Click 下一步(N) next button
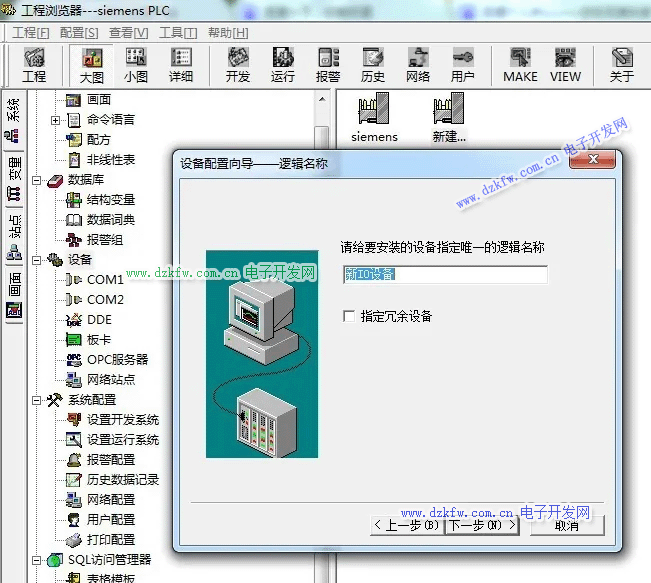The image size is (651, 583). tap(482, 525)
